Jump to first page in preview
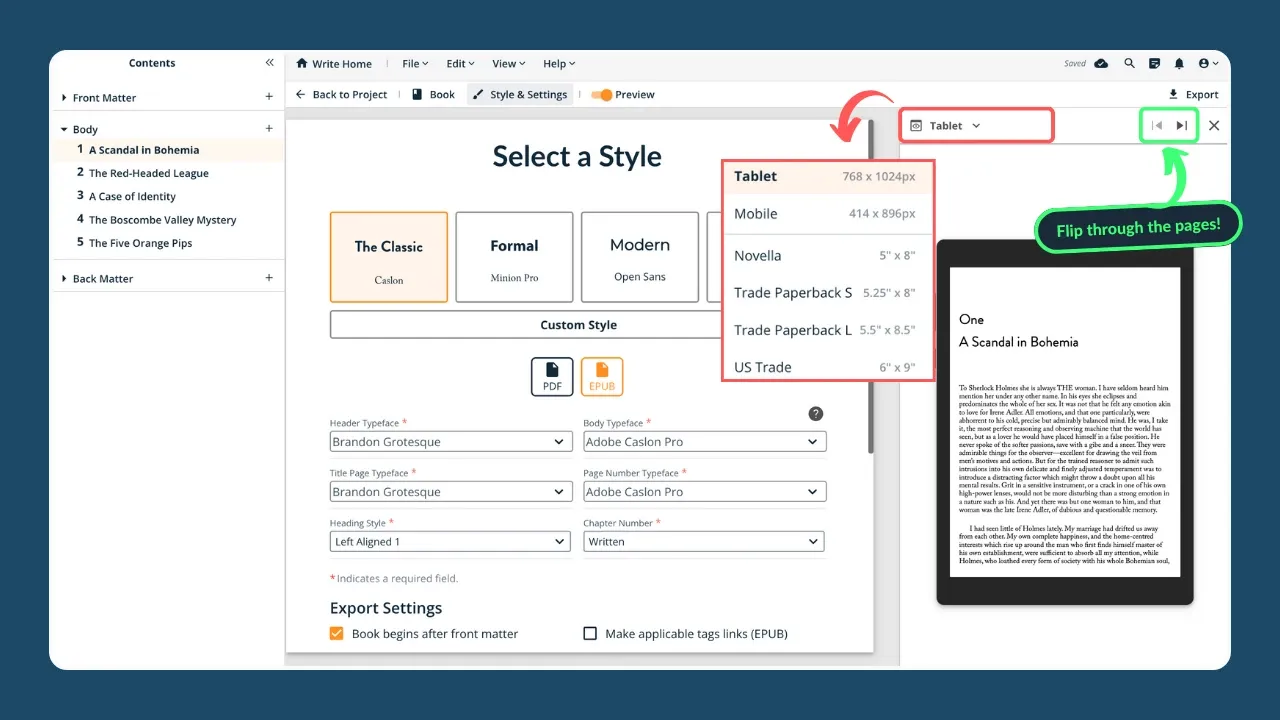The width and height of the screenshot is (1280, 720). coord(1157,126)
